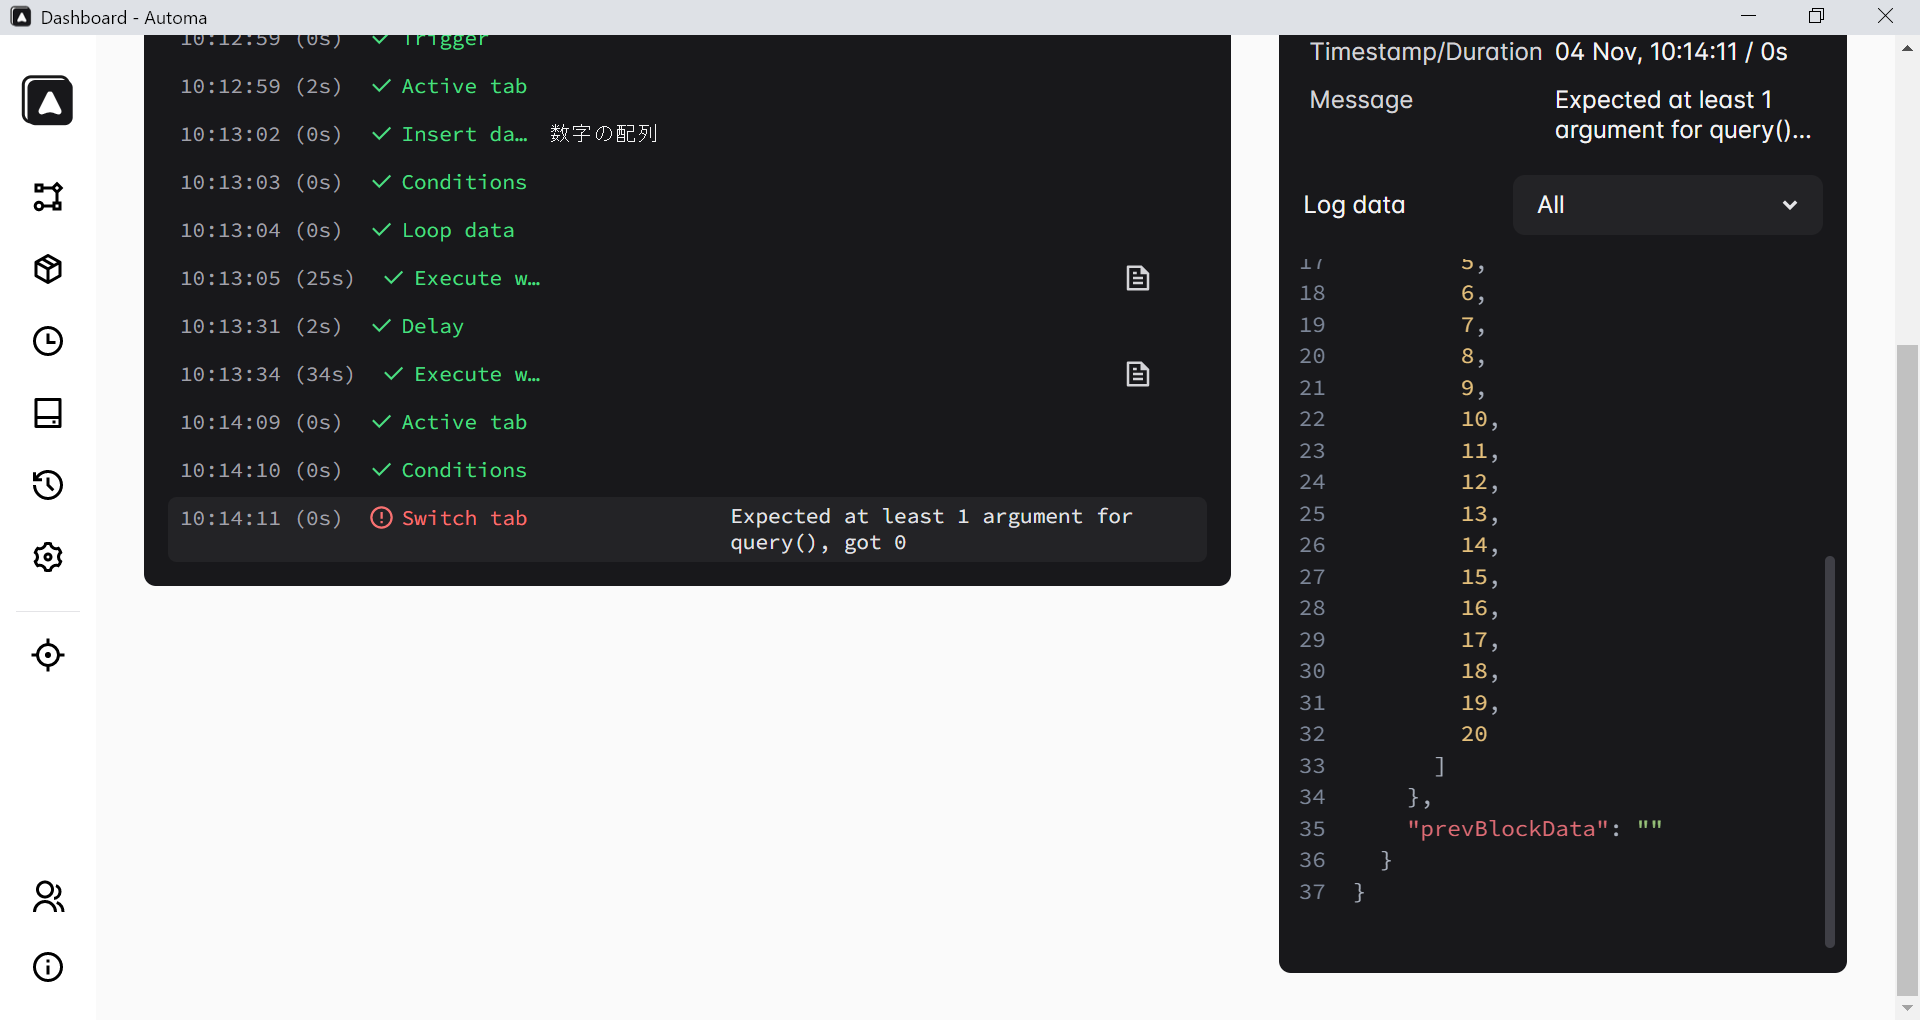Image resolution: width=1920 pixels, height=1020 pixels.
Task: Open the Packages section in the sidebar
Action: click(47, 269)
